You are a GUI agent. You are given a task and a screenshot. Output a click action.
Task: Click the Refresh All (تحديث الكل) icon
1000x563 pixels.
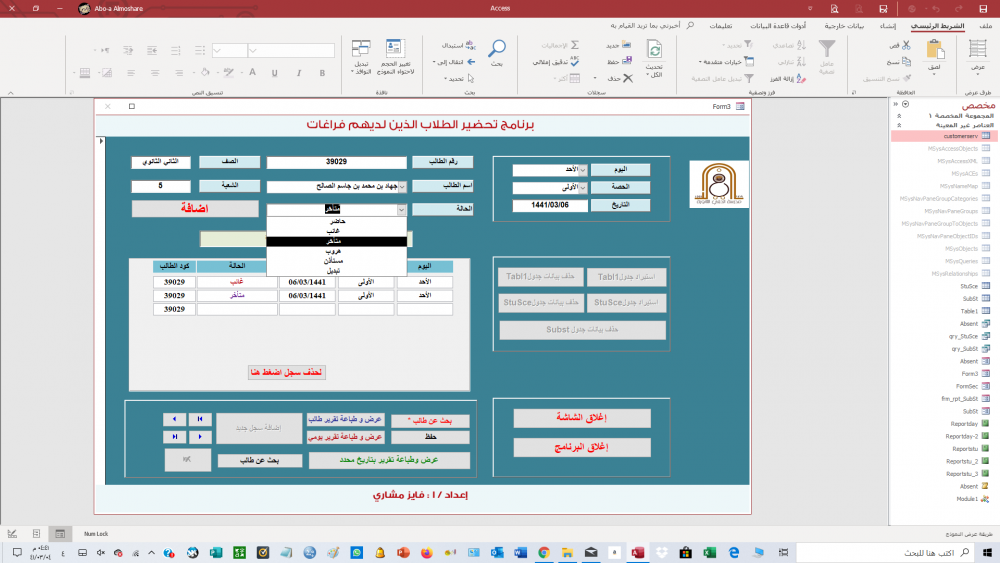click(654, 50)
